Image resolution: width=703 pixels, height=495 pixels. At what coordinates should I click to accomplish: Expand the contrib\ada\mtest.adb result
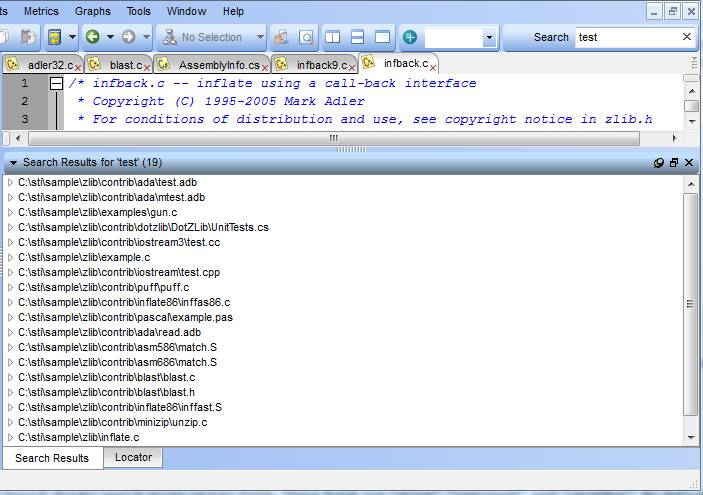click(10, 197)
